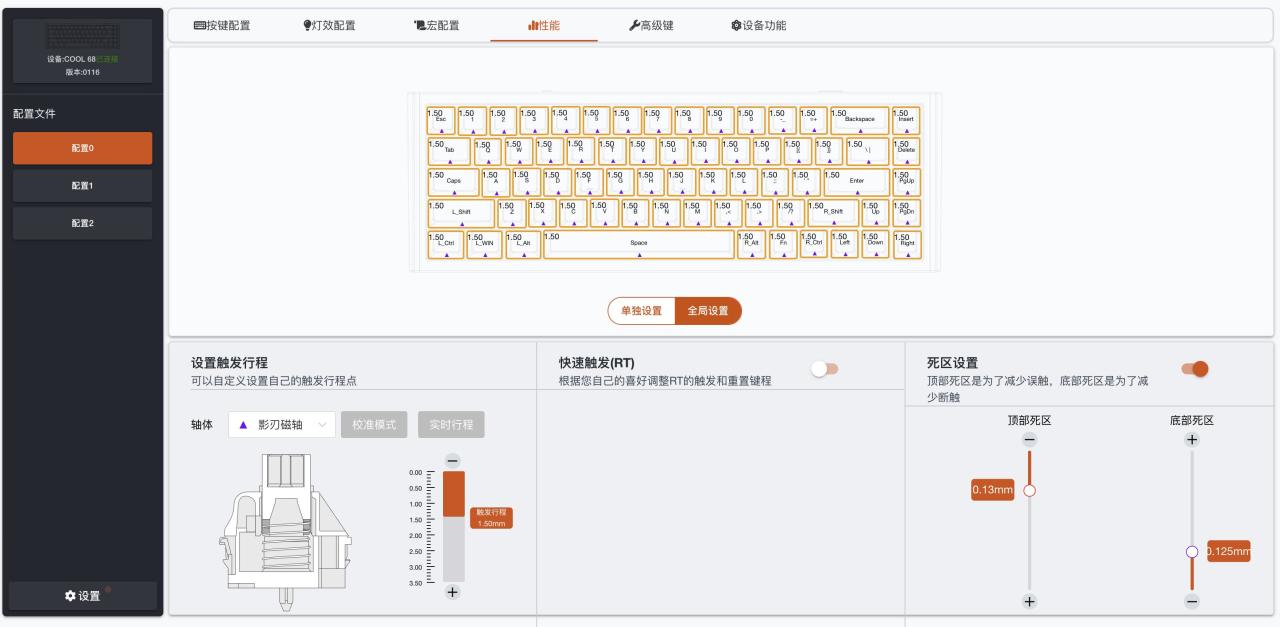
Task: Click the minus icon above trigger travel bar
Action: click(452, 460)
